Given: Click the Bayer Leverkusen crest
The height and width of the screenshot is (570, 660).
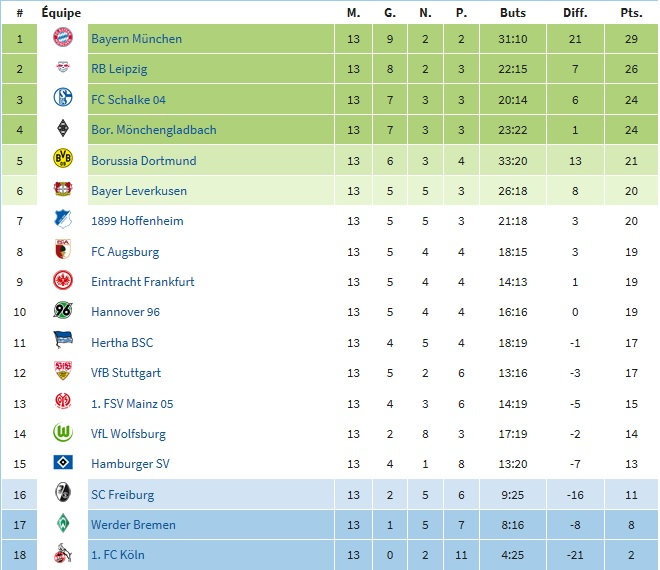Looking at the screenshot, I should point(63,190).
